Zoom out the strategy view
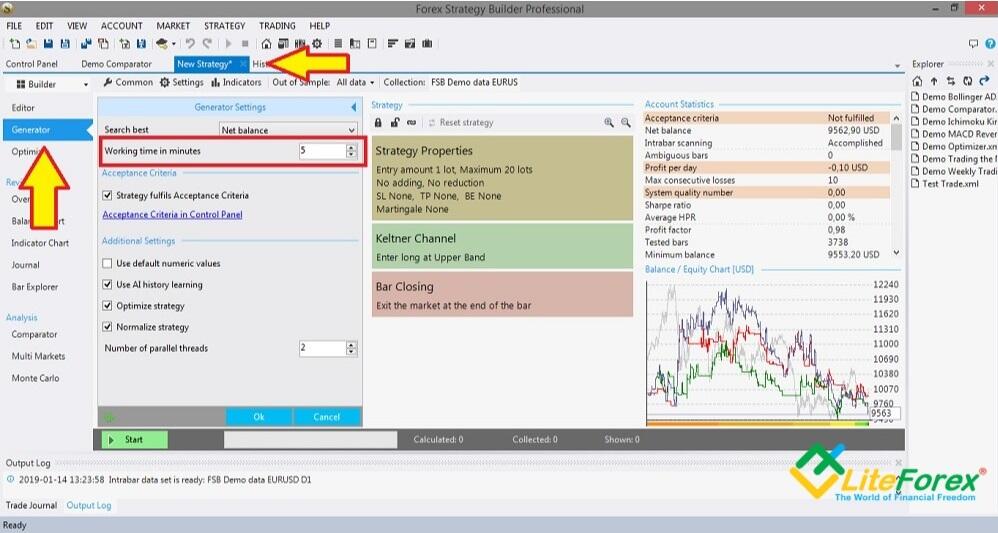 point(626,122)
